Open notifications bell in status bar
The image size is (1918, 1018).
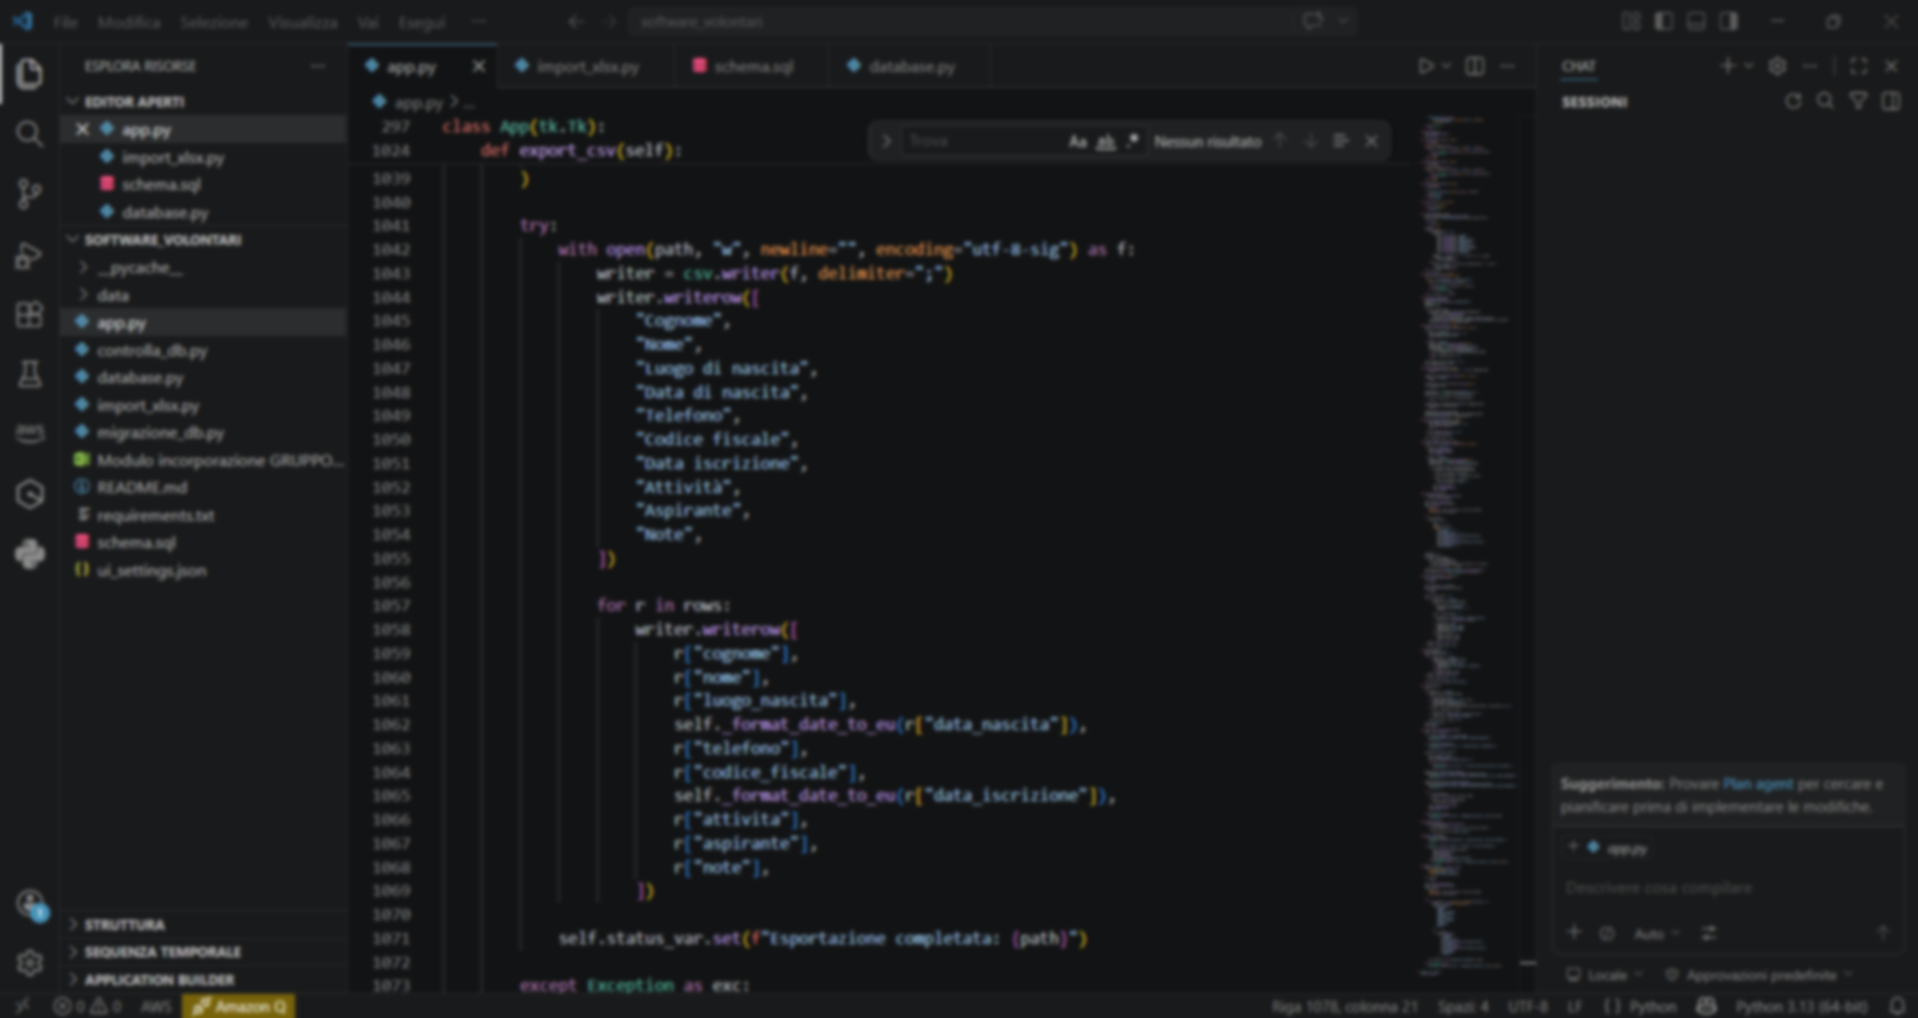1898,1006
